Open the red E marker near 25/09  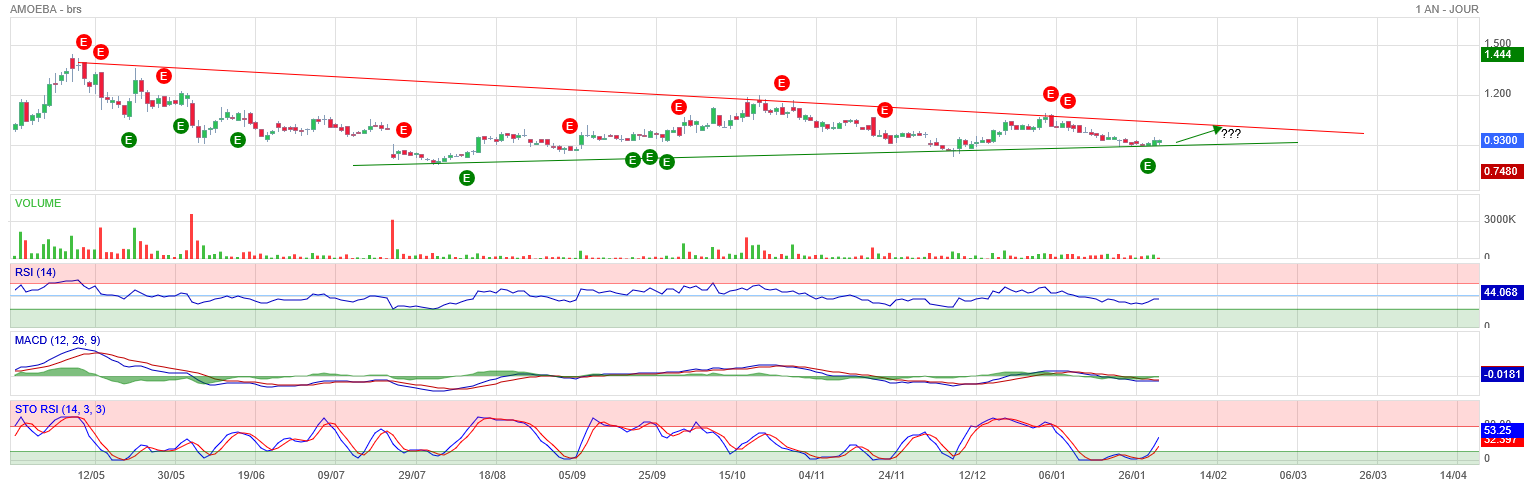[679, 107]
